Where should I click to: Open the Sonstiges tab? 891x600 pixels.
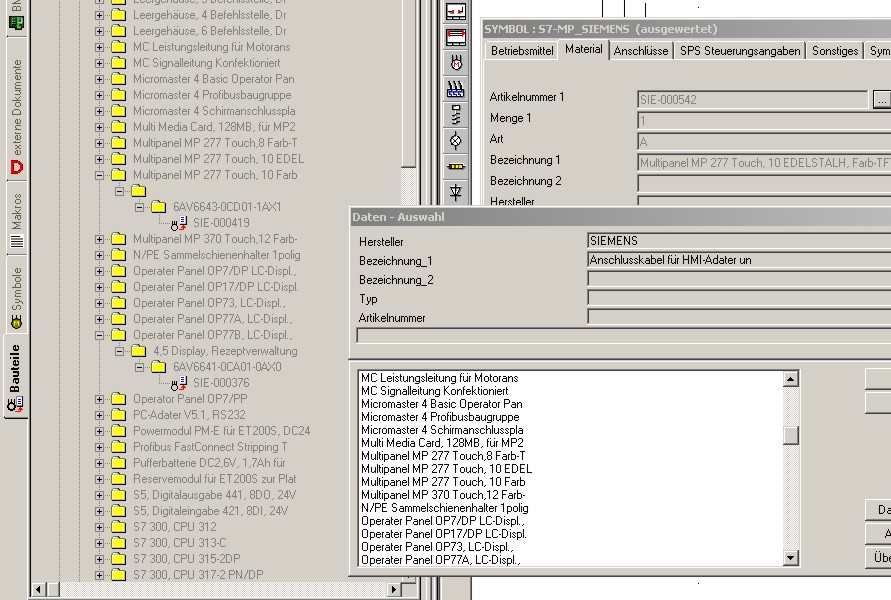835,51
